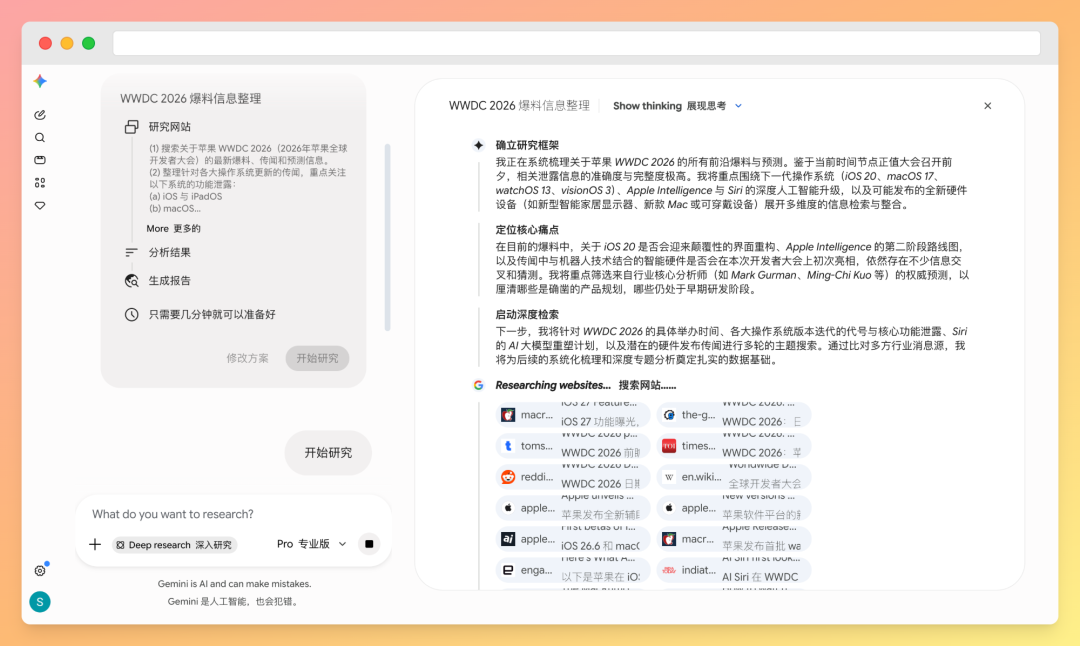Screen dimensions: 1080x646
Task: Click the clock icon beside 只需要几分钟就可以准备好
Action: pos(132,315)
